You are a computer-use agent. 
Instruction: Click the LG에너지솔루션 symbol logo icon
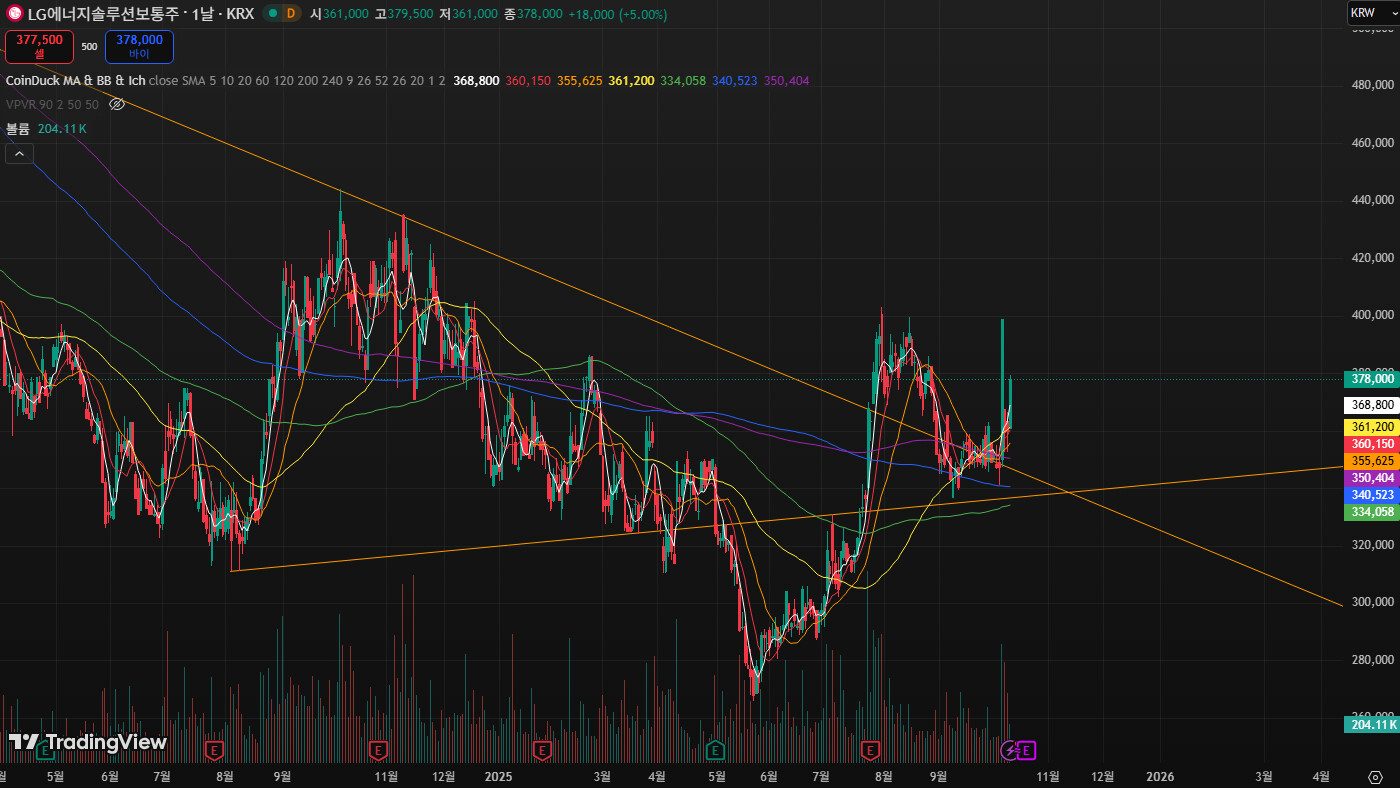15,14
